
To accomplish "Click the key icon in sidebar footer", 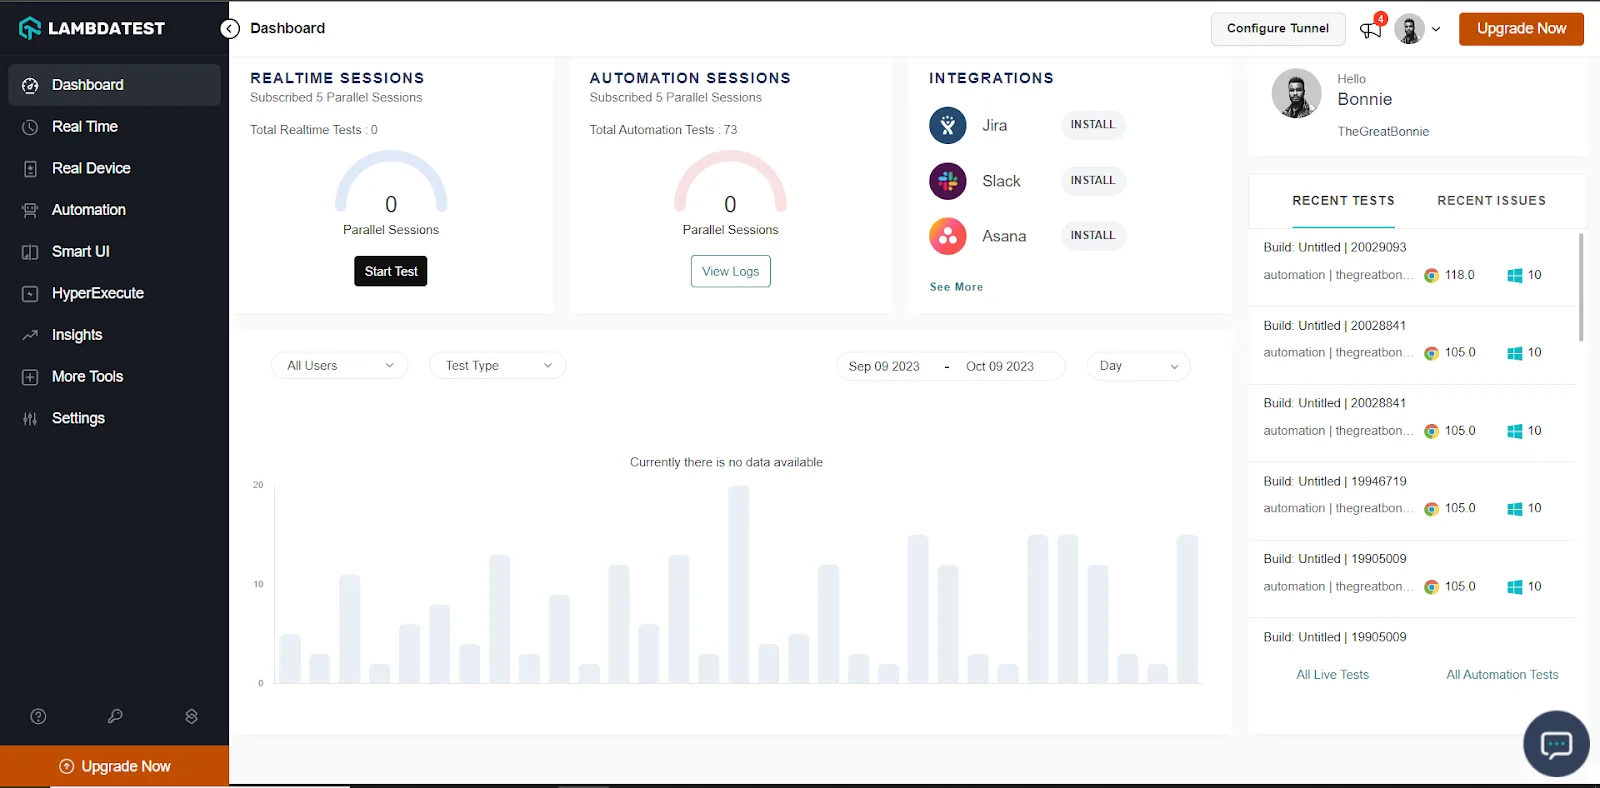I will pyautogui.click(x=115, y=716).
